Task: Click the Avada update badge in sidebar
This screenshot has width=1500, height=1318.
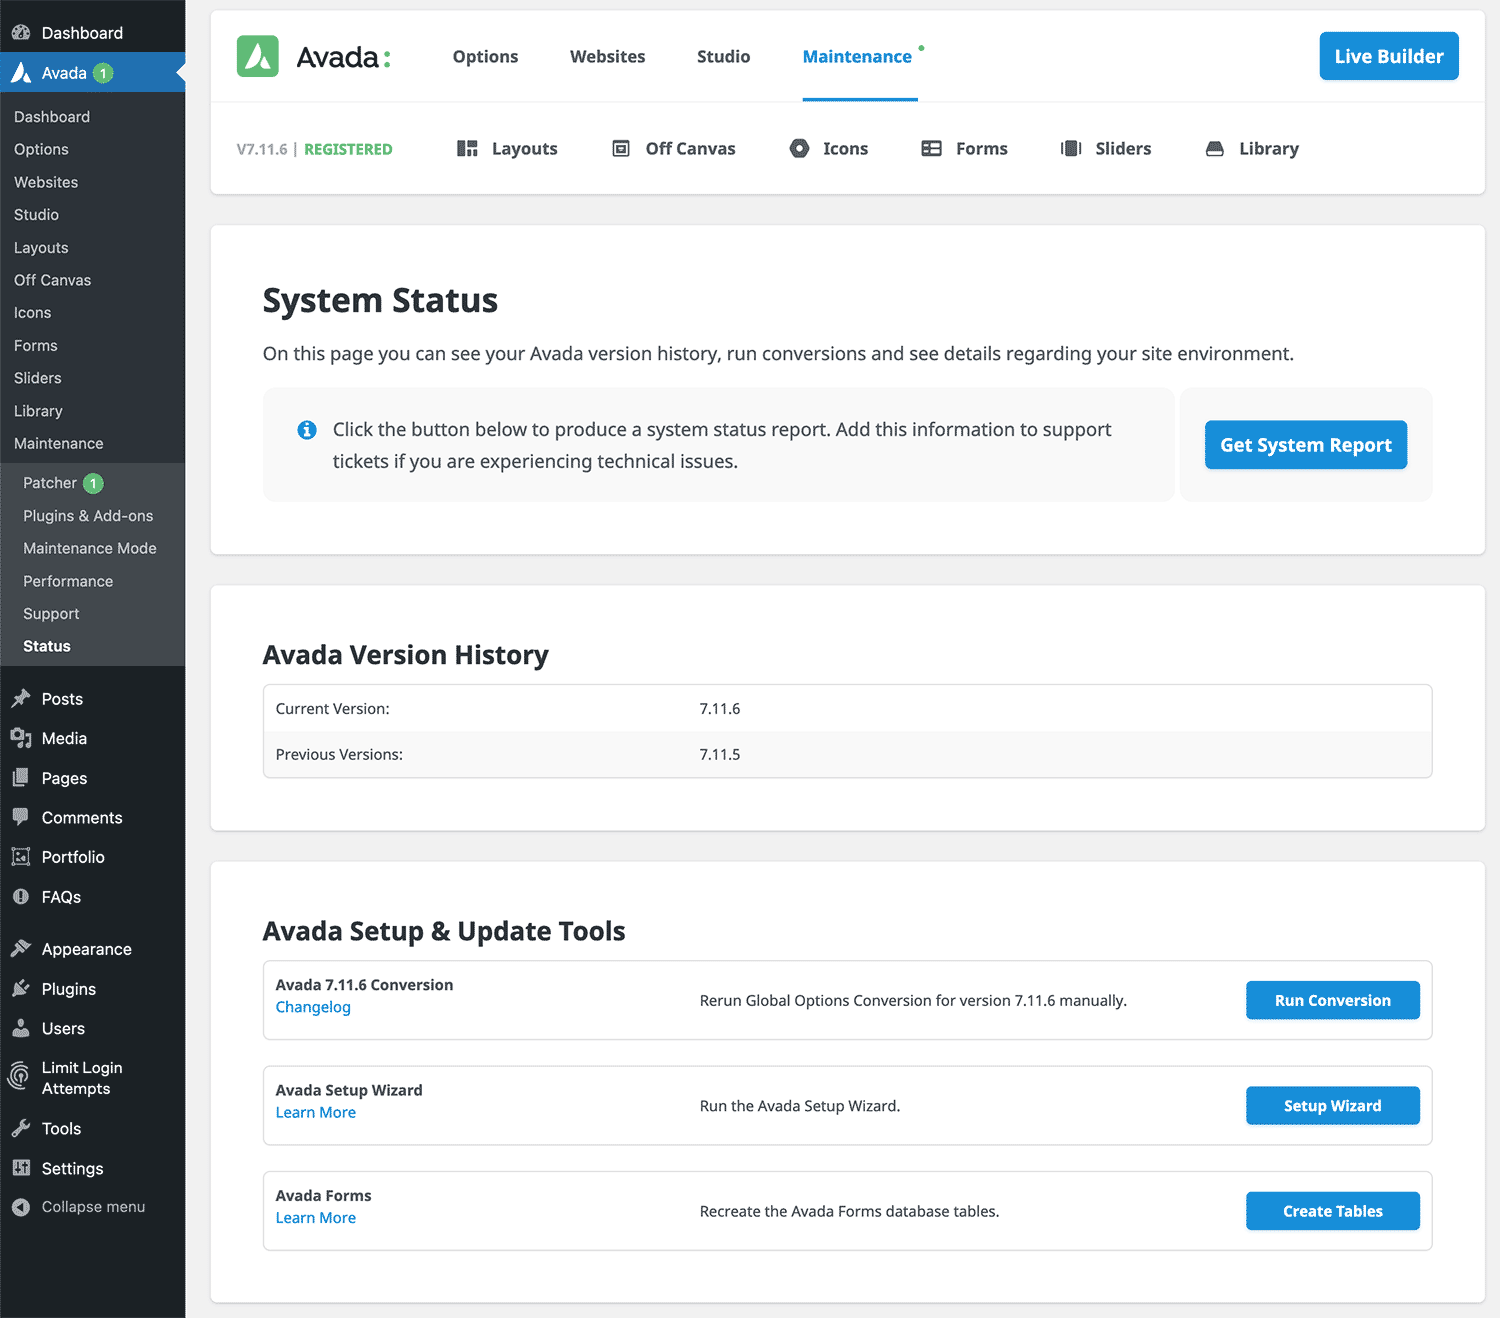Action: point(103,73)
